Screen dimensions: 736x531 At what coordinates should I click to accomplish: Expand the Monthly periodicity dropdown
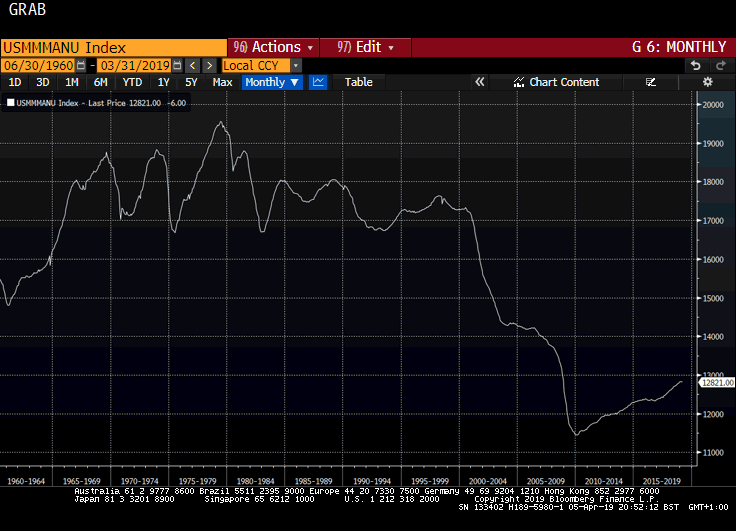[272, 82]
